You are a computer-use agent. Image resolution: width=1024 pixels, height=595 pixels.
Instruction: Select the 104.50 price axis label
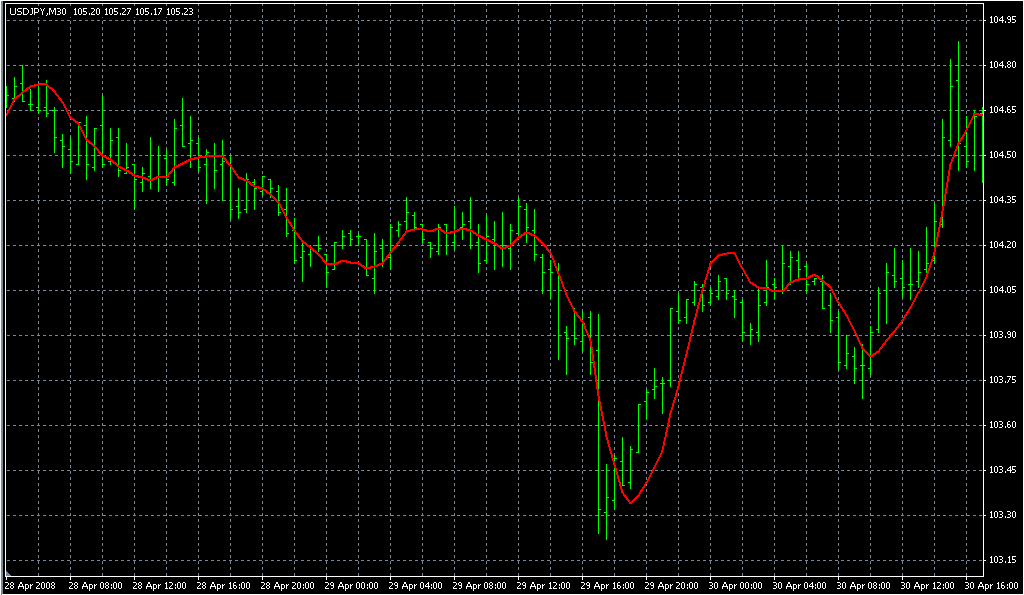1002,155
